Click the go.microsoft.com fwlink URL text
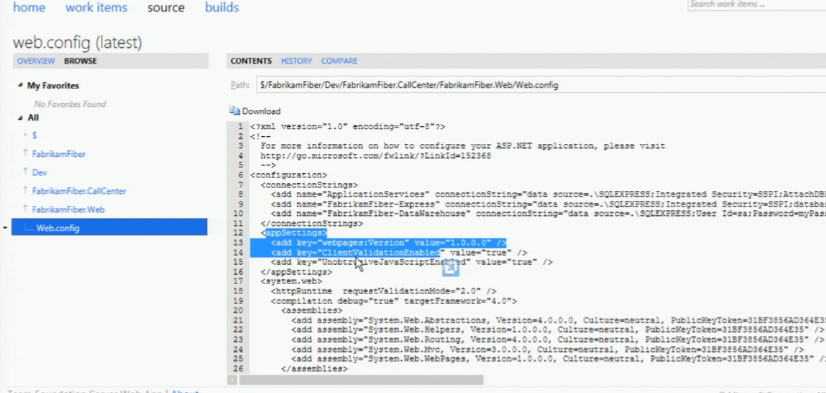The height and width of the screenshot is (393, 826). (376, 155)
